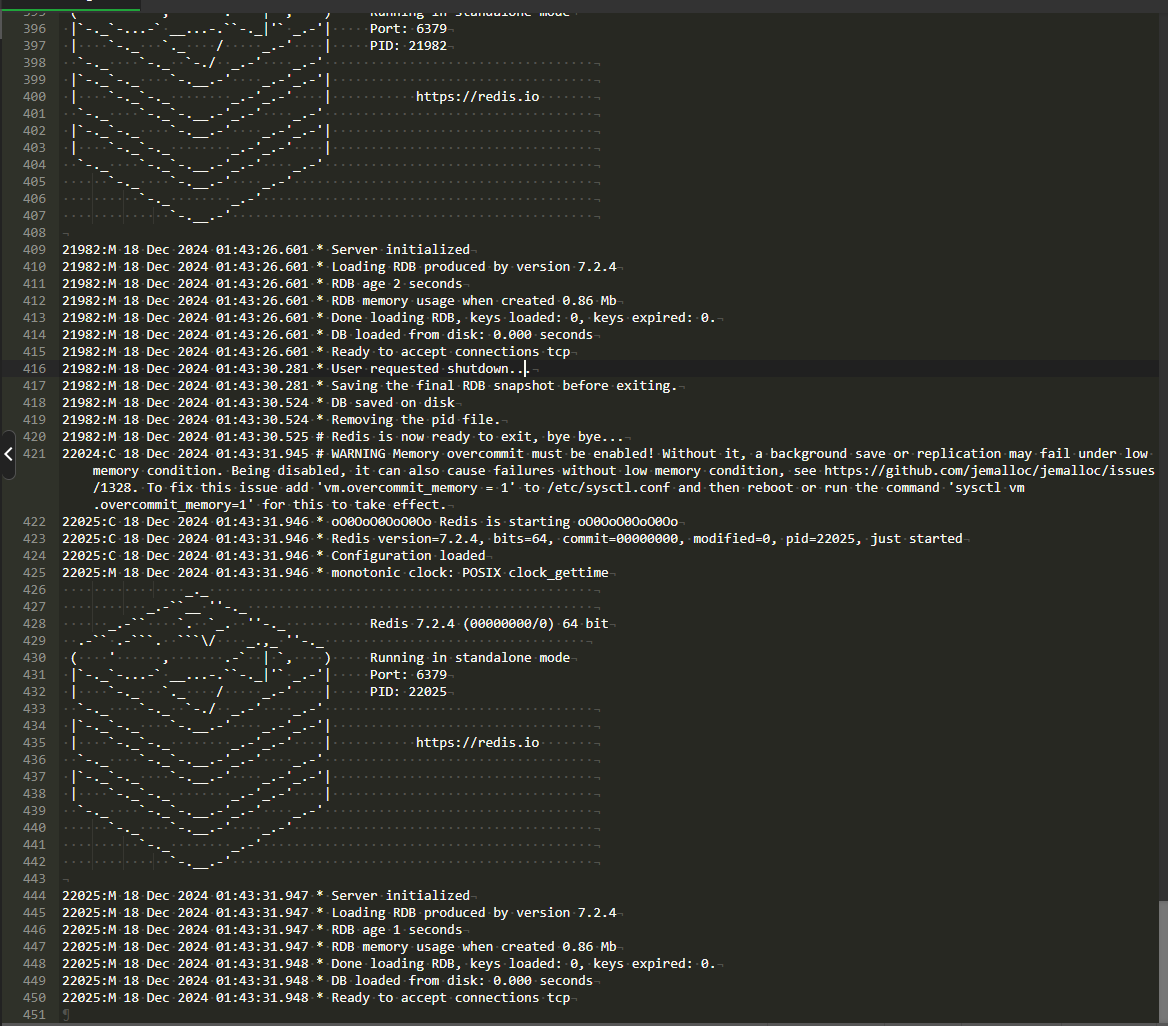The image size is (1168, 1026).
Task: Click "RDB memory usage when created" on line 447
Action: point(442,948)
